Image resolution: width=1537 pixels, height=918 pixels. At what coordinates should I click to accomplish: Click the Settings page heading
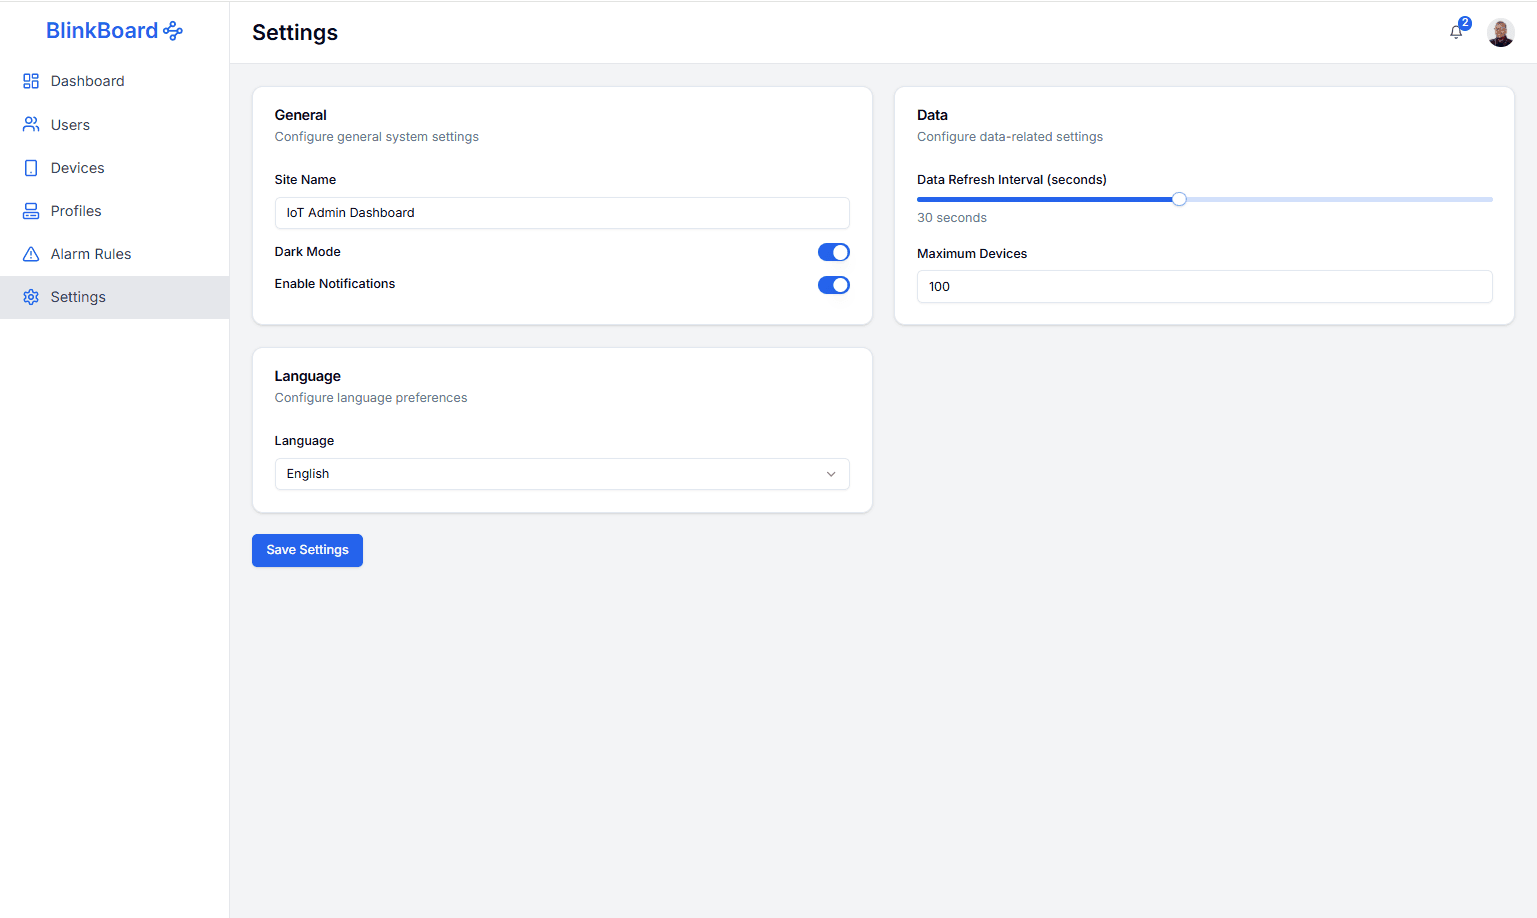tap(295, 33)
